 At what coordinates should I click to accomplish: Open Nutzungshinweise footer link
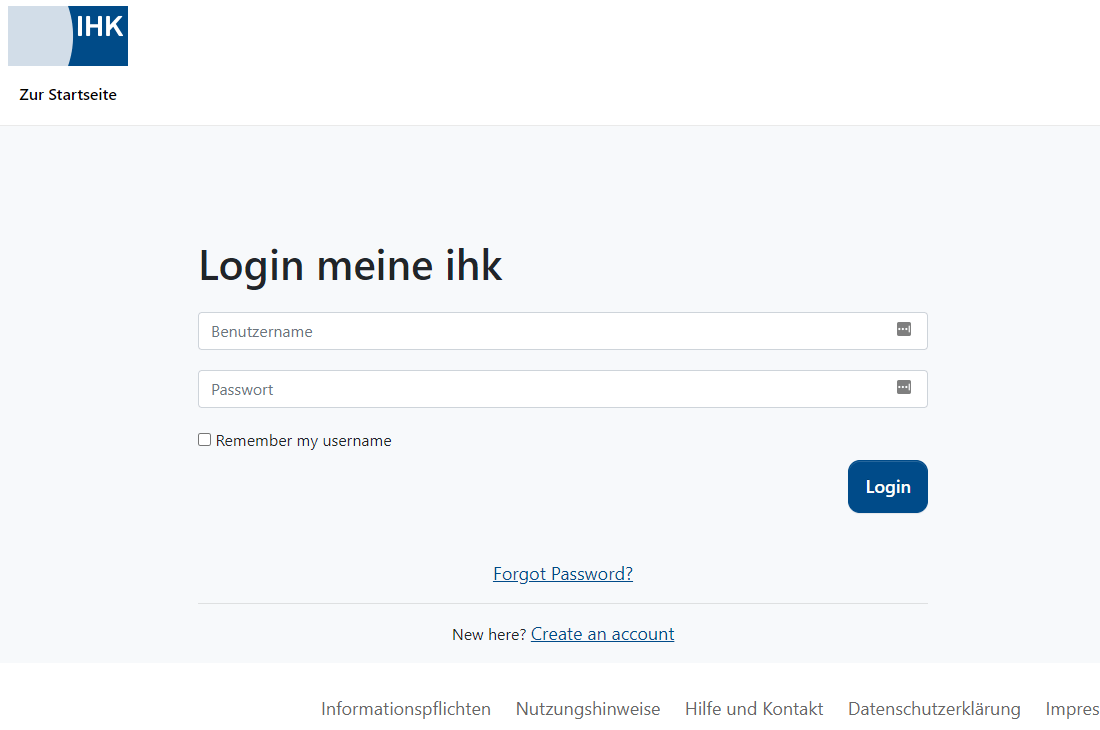pyautogui.click(x=588, y=709)
